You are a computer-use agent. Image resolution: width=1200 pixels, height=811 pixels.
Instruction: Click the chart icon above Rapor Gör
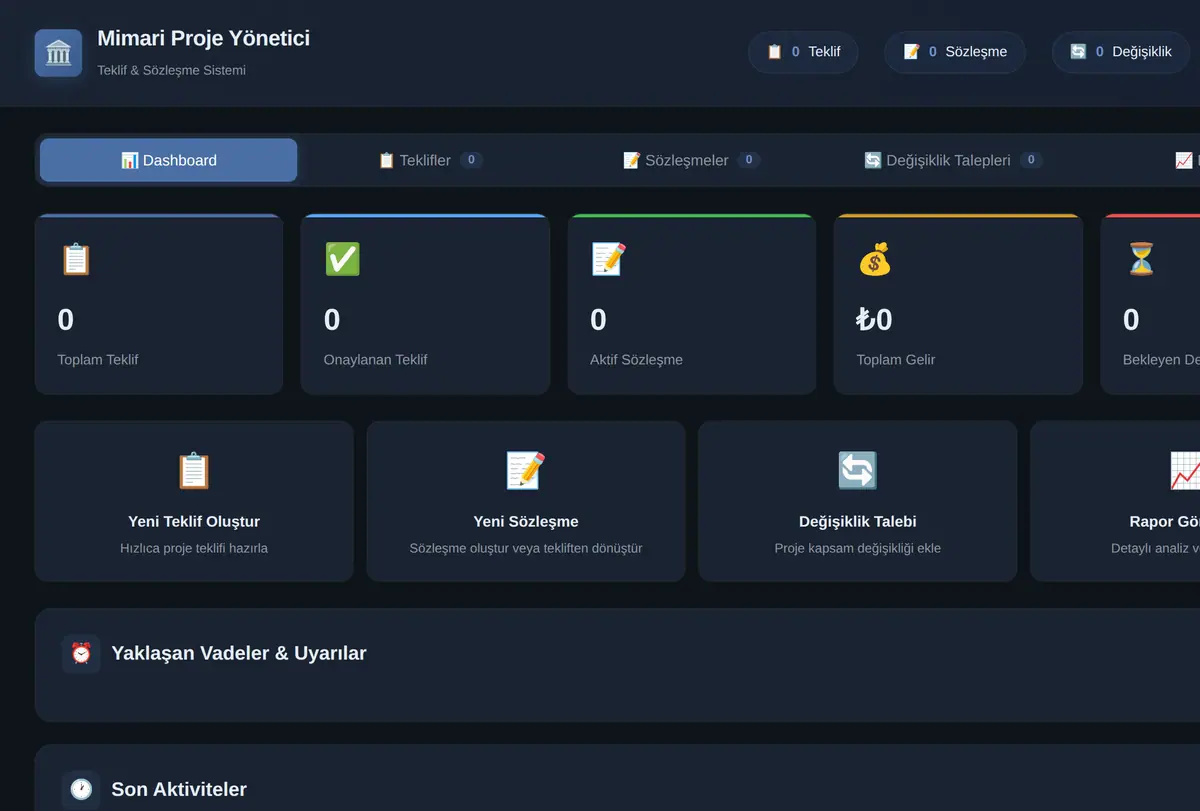point(1185,470)
